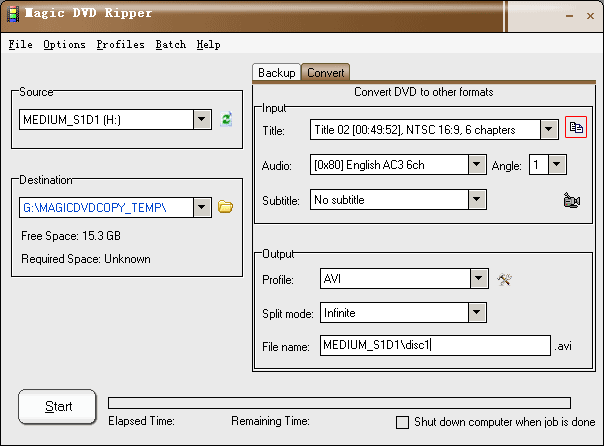Toggle shut down computer when done
This screenshot has width=604, height=446.
(x=403, y=422)
